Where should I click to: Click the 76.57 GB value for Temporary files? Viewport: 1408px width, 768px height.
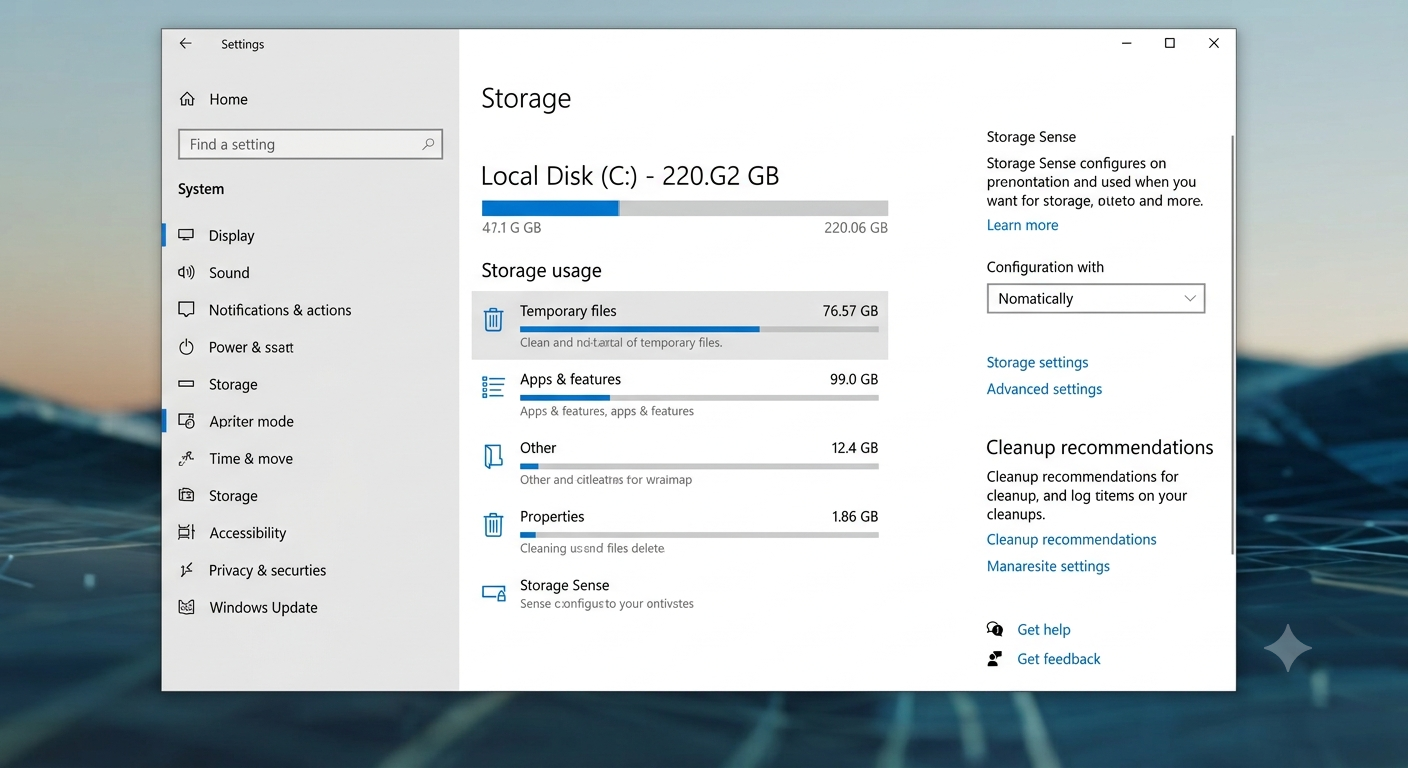pyautogui.click(x=850, y=311)
